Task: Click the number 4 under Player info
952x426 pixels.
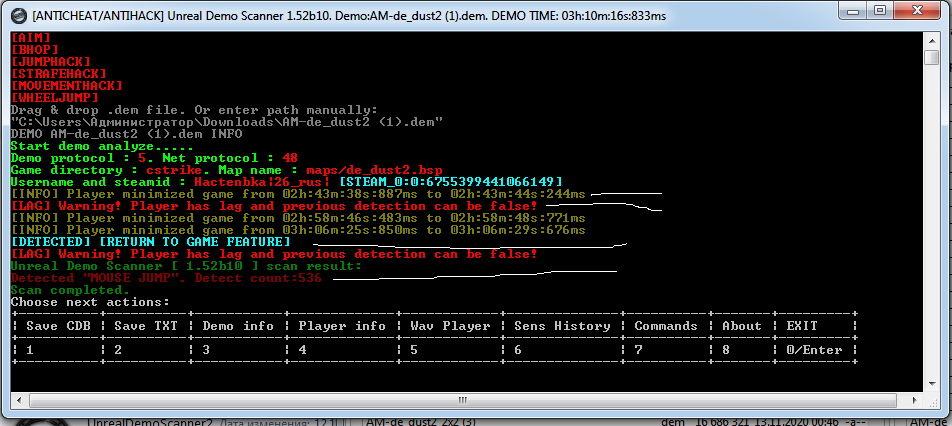Action: click(302, 350)
